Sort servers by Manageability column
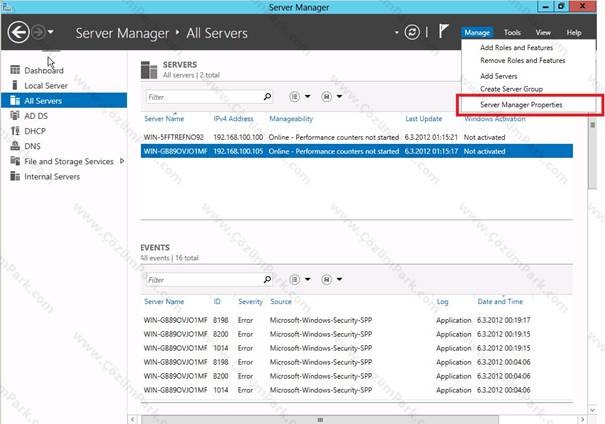605x424 pixels. click(x=291, y=119)
